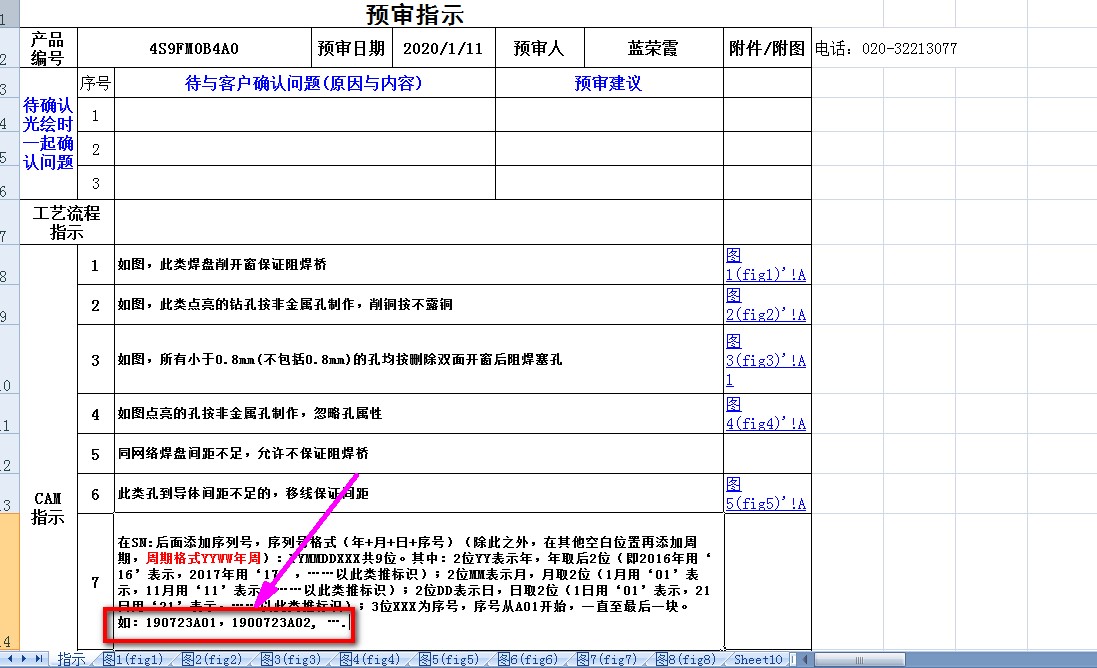This screenshot has height=668, width=1097.
Task: Select CAM item 7 serial number instructions cell
Action: (418, 582)
